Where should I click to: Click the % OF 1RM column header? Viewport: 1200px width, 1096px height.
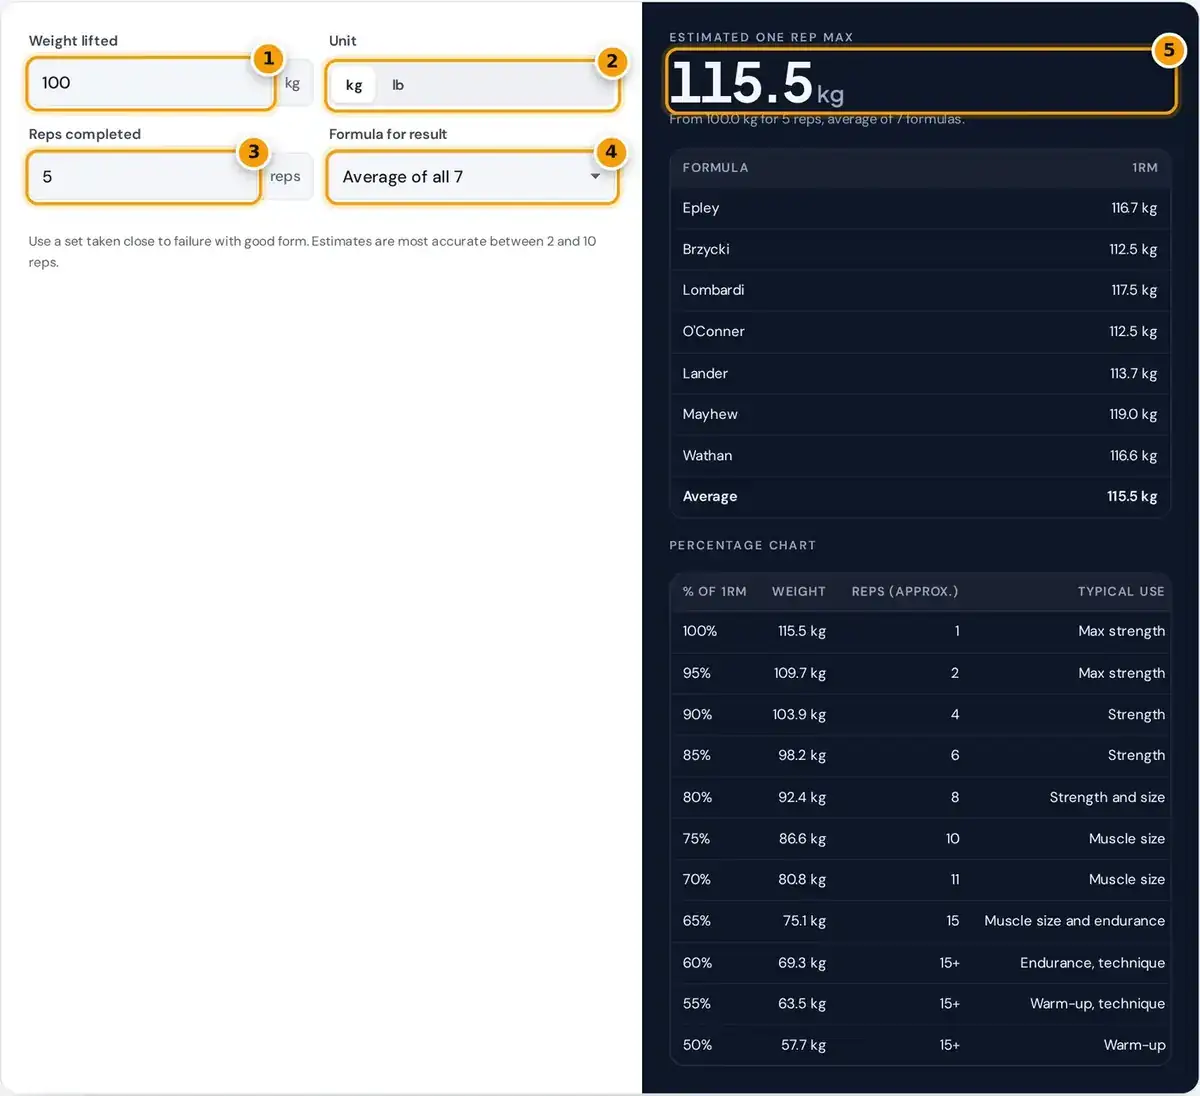714,591
